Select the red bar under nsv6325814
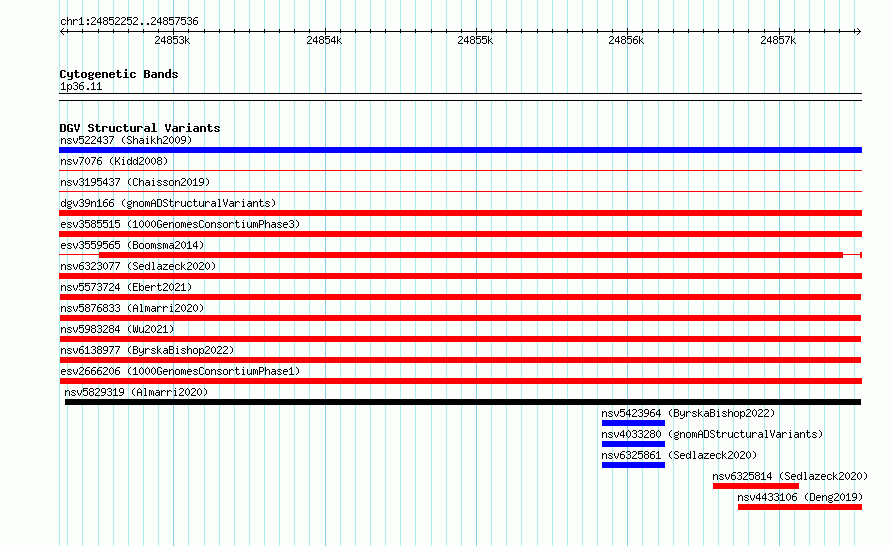The image size is (890, 546). [x=756, y=486]
